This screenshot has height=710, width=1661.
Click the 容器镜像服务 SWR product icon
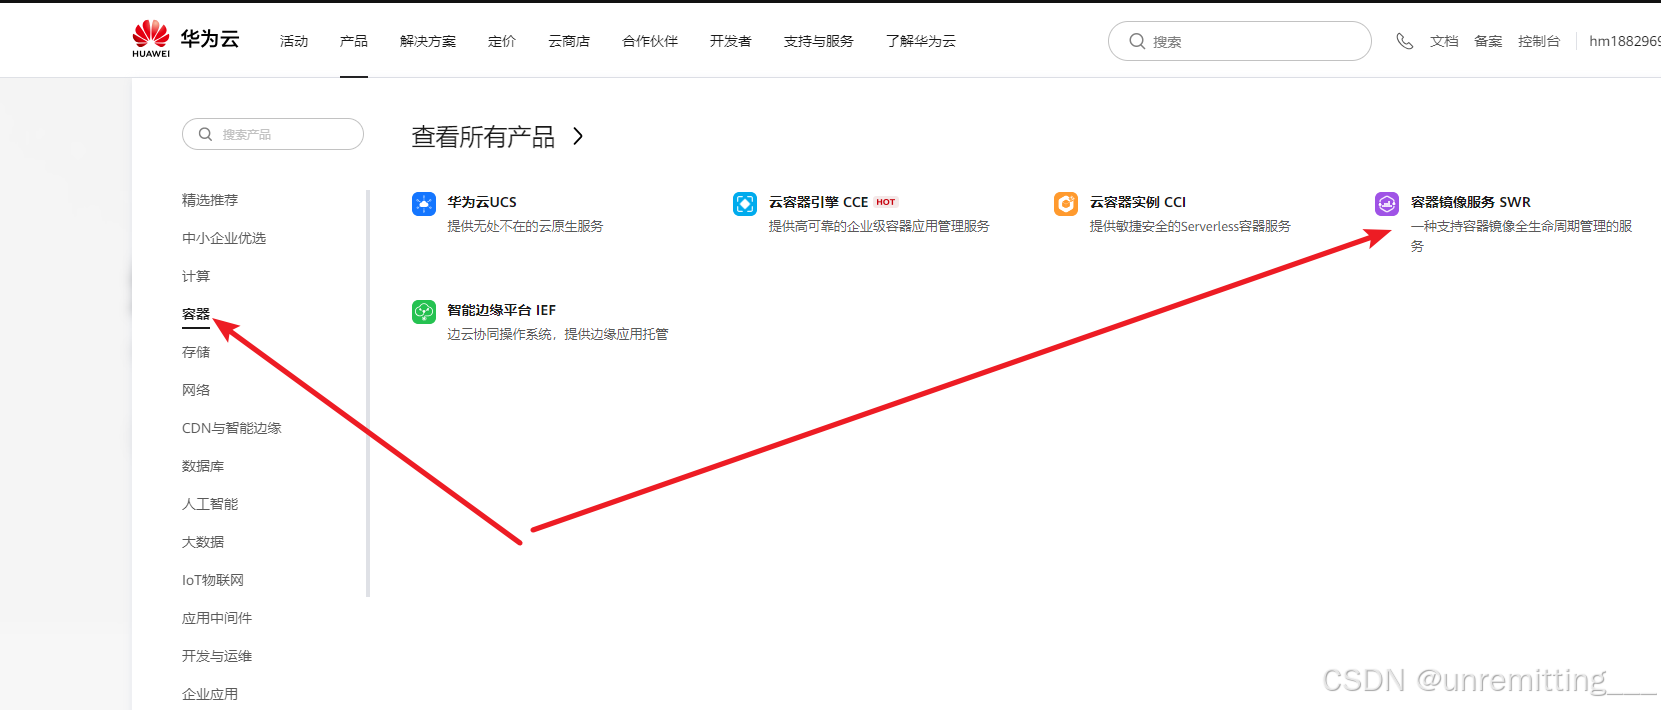tap(1387, 204)
